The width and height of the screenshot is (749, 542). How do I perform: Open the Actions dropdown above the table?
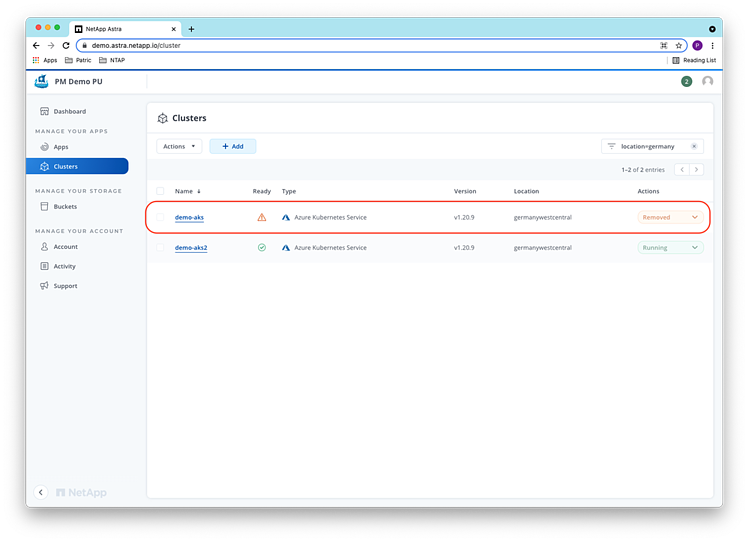pyautogui.click(x=179, y=146)
